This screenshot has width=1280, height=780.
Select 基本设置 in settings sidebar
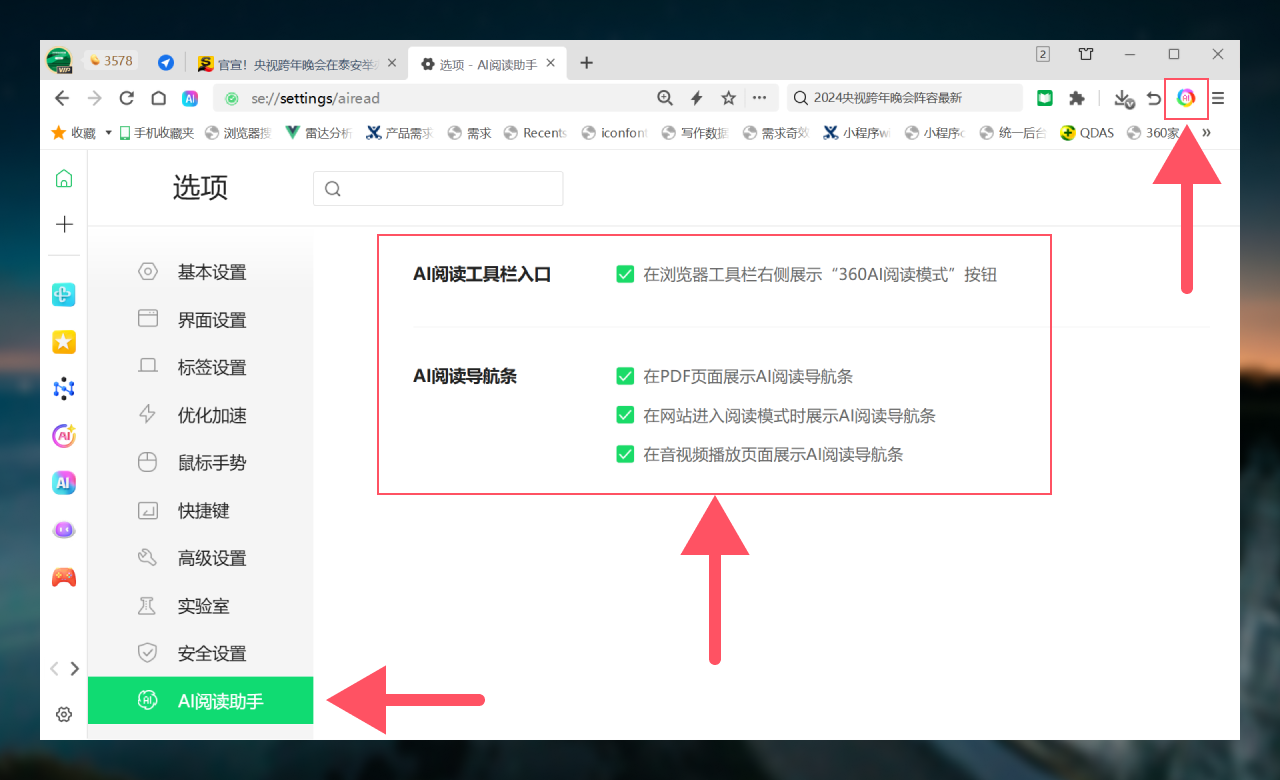[211, 272]
